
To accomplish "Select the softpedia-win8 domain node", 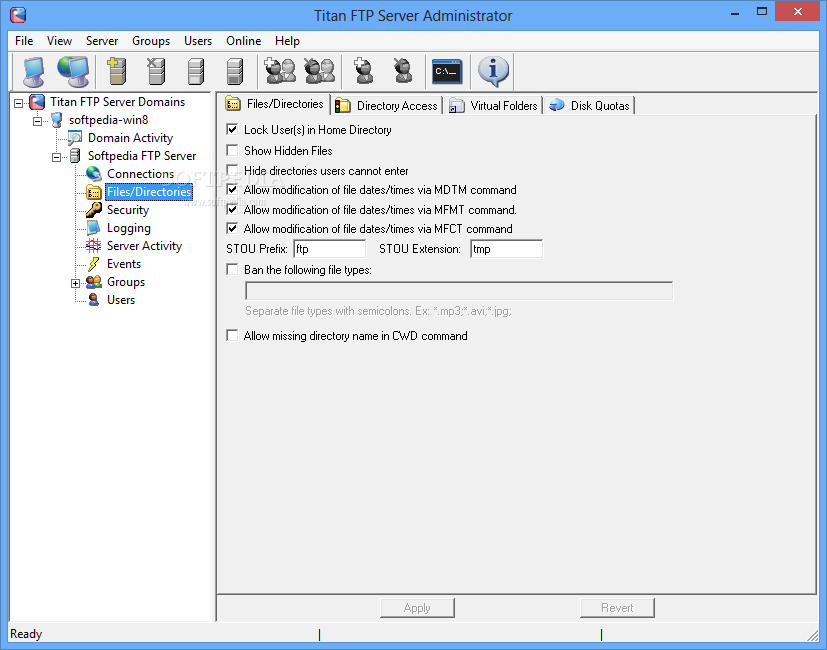I will pos(109,120).
